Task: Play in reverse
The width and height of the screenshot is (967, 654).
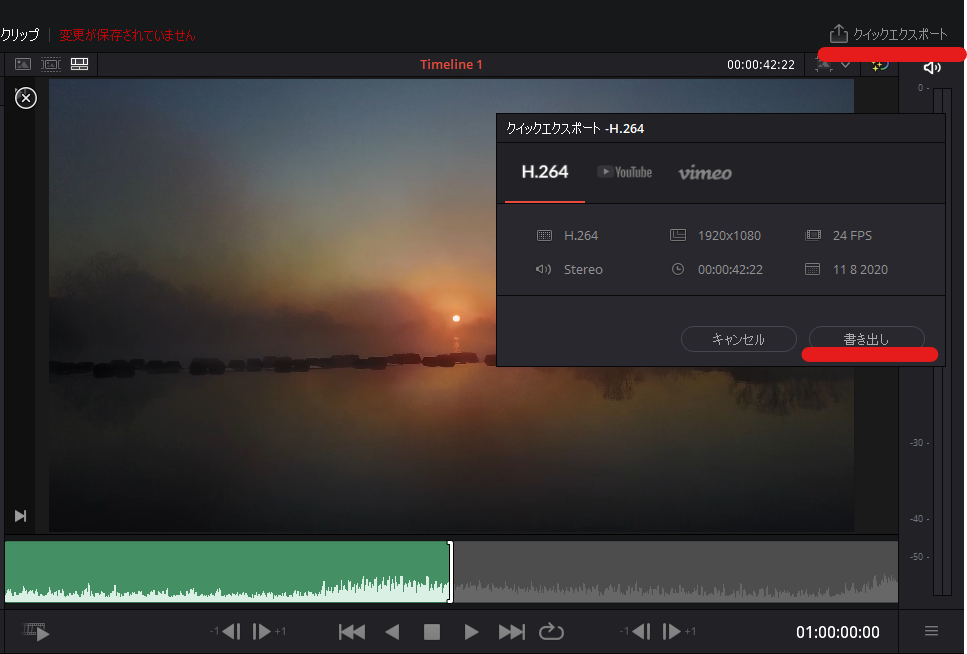Action: [392, 632]
